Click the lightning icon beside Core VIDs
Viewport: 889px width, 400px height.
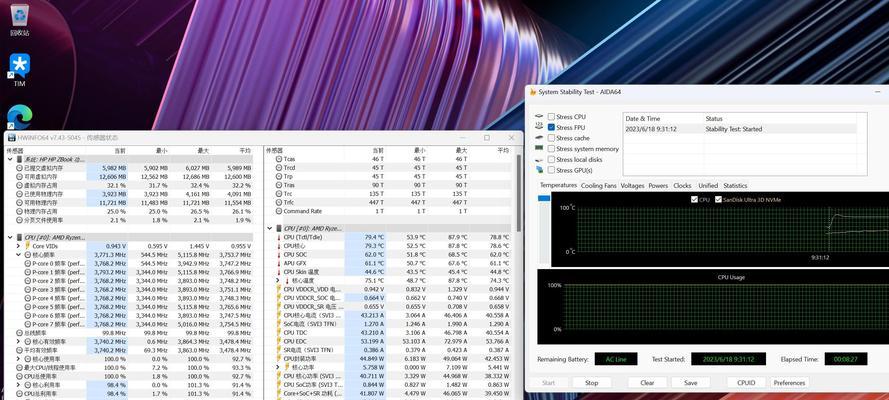pos(27,246)
